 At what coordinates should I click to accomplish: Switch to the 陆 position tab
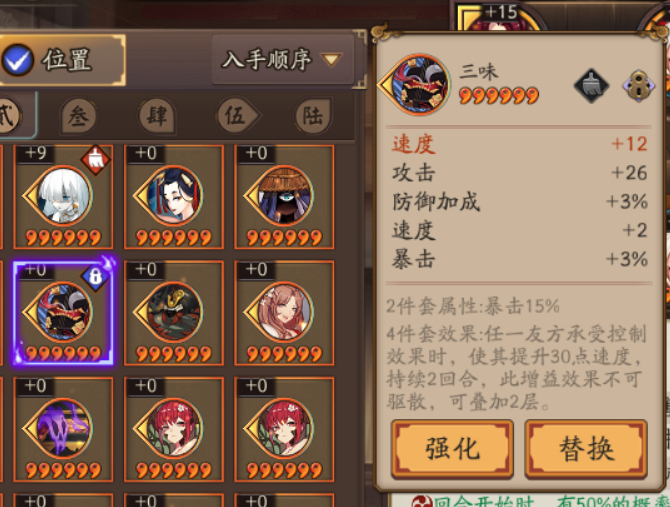pyautogui.click(x=313, y=115)
